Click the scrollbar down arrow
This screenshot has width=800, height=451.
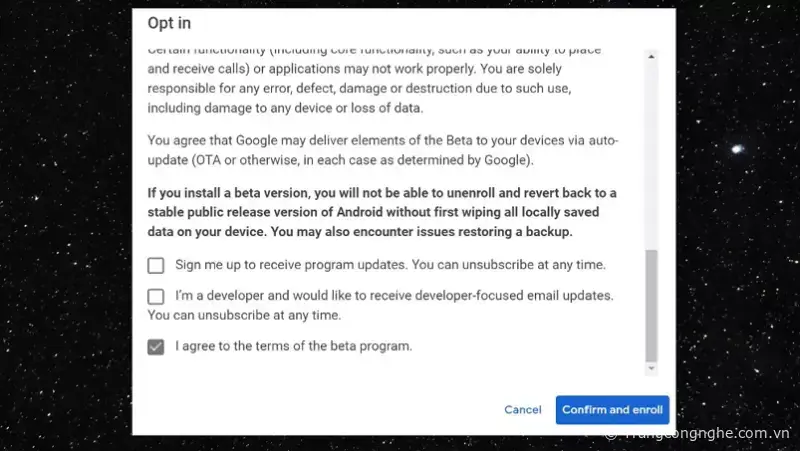652,369
